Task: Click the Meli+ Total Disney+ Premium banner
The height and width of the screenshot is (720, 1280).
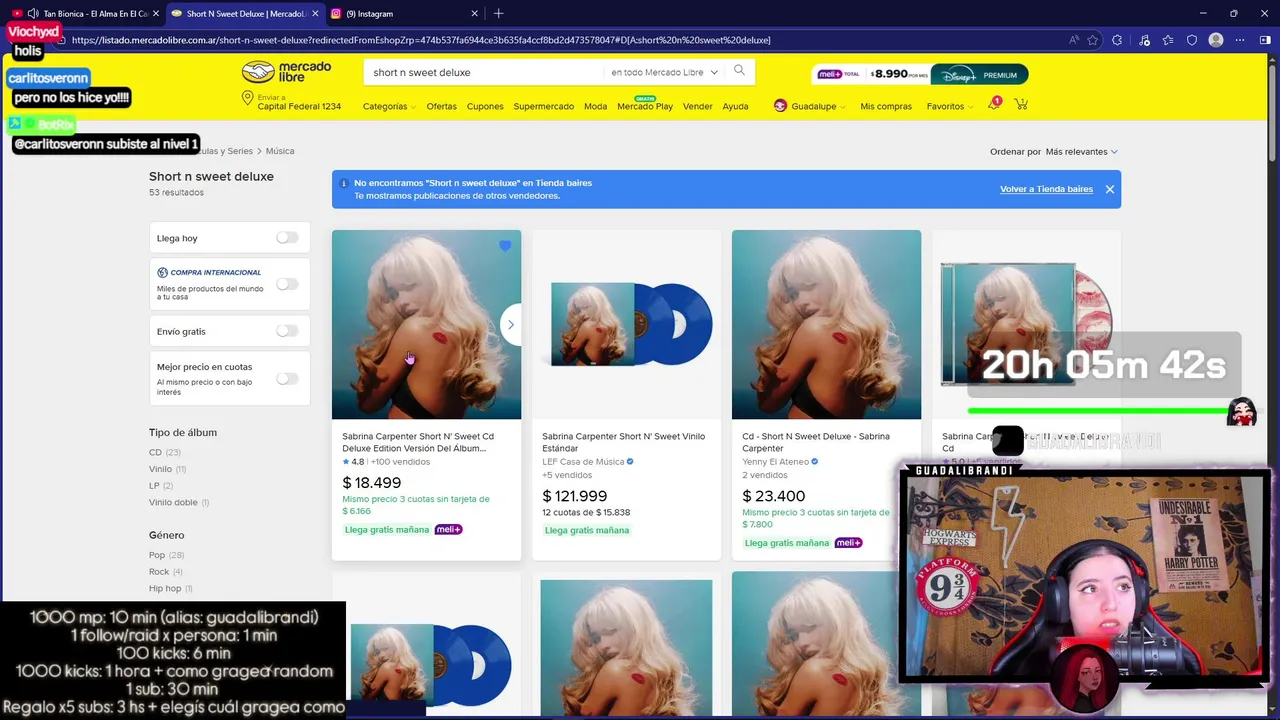Action: coord(920,75)
